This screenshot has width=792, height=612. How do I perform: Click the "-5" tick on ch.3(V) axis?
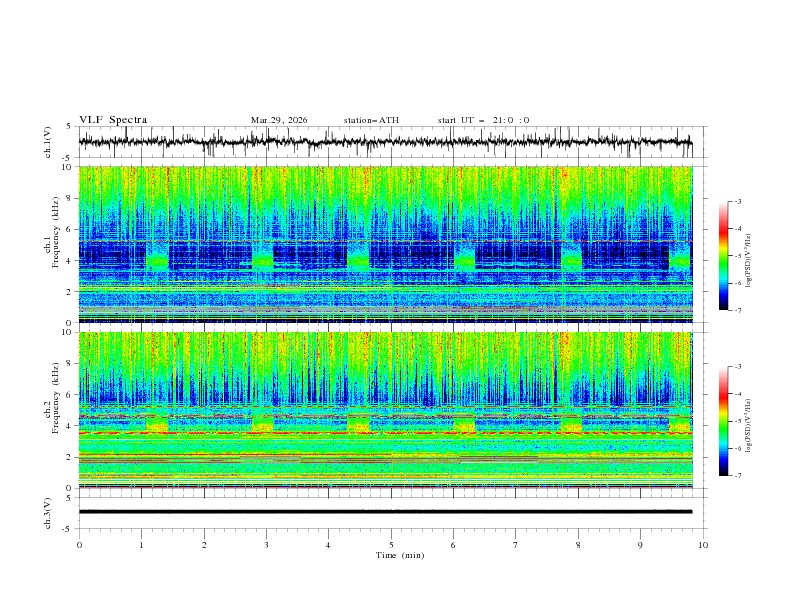pyautogui.click(x=67, y=529)
